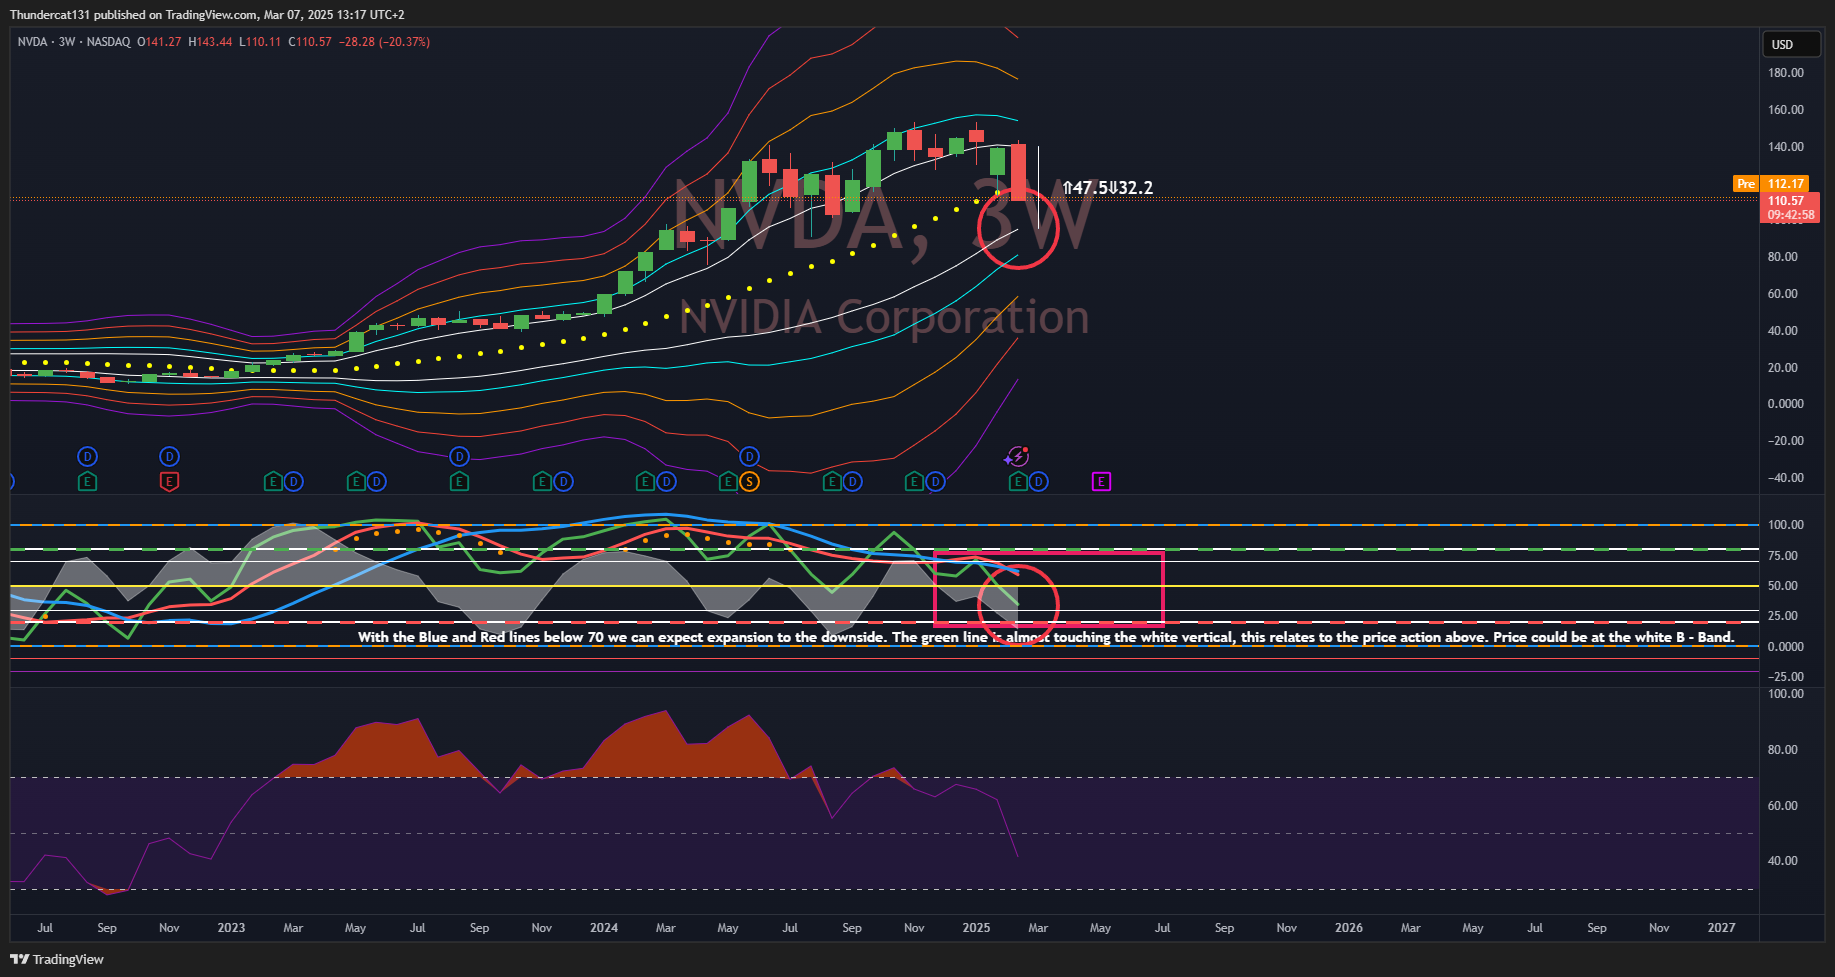Open the dividend D marker at Sep 2024
This screenshot has width=1835, height=977.
pos(852,482)
